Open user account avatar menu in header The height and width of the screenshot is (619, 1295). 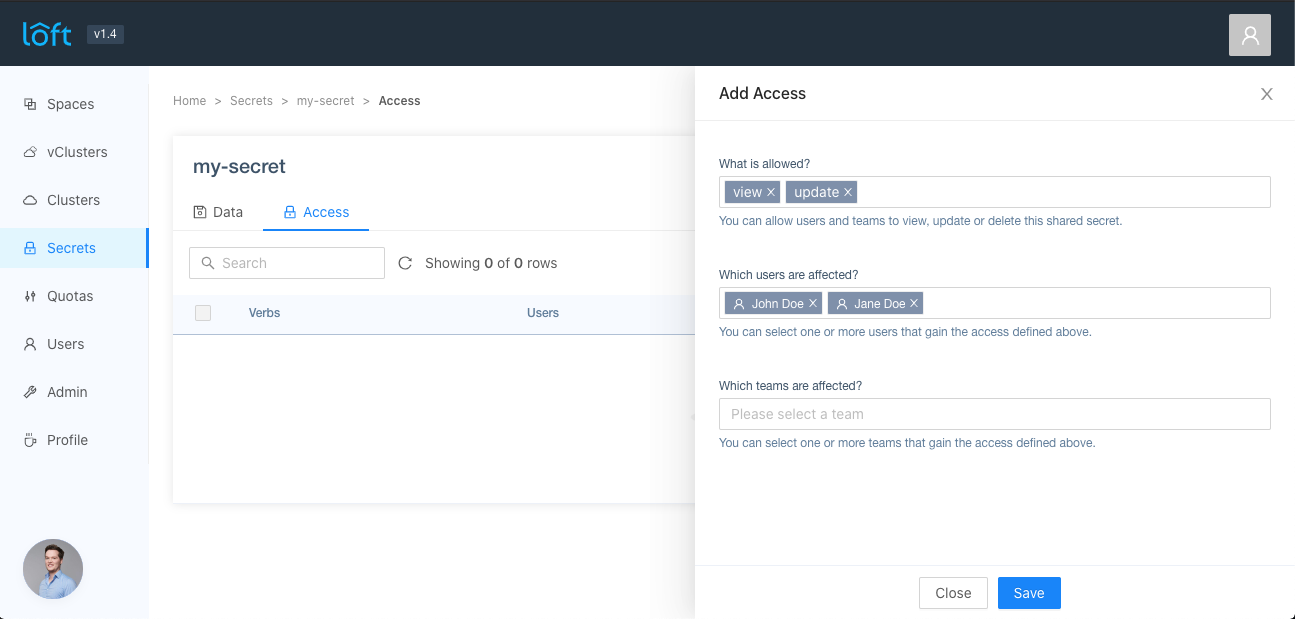click(x=1249, y=35)
